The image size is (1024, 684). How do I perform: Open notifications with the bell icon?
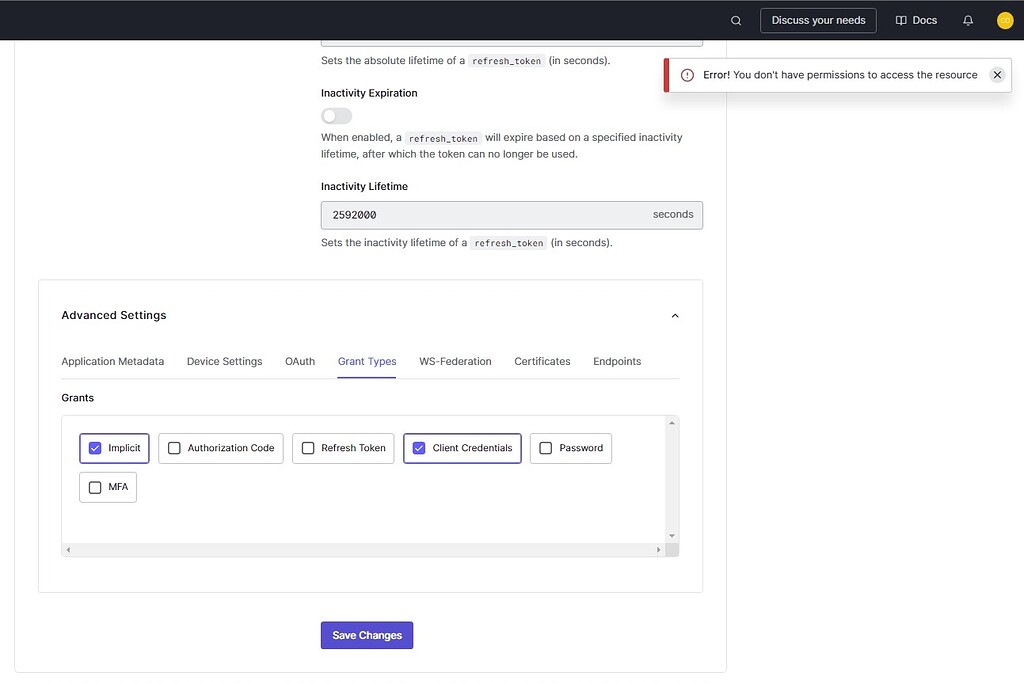point(967,20)
